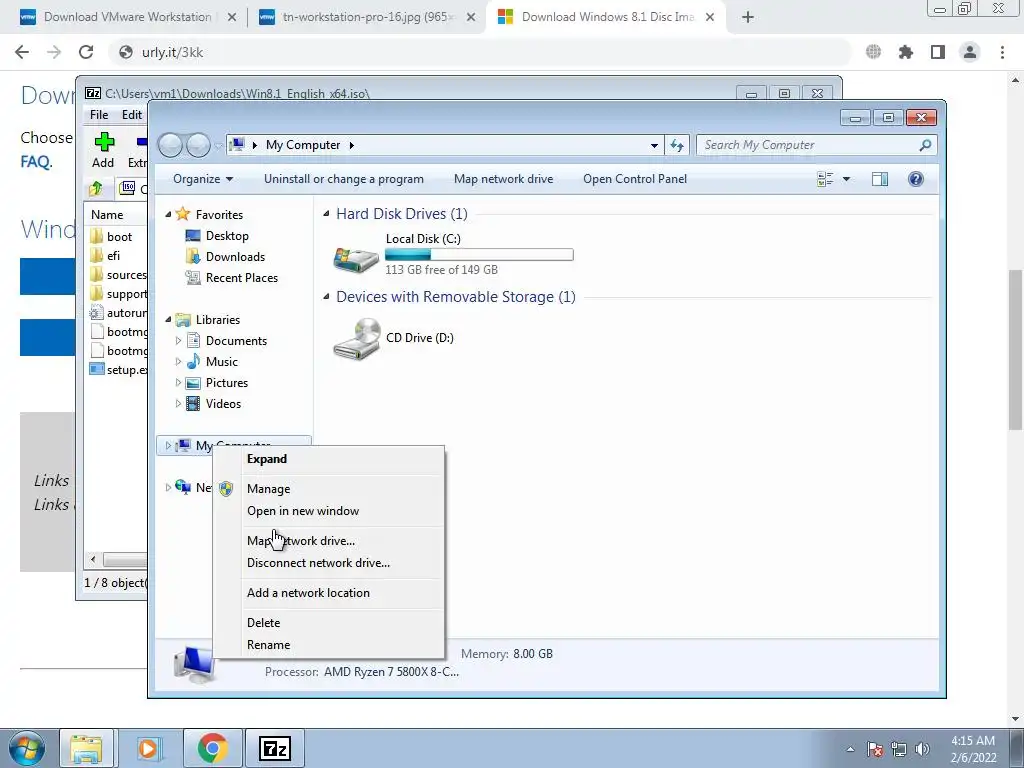Choose Delete in the context menu
The width and height of the screenshot is (1024, 768).
(x=329, y=622)
